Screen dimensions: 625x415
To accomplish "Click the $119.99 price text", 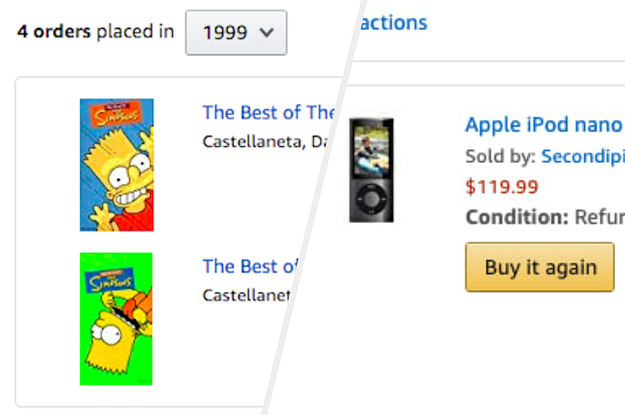I will [502, 186].
